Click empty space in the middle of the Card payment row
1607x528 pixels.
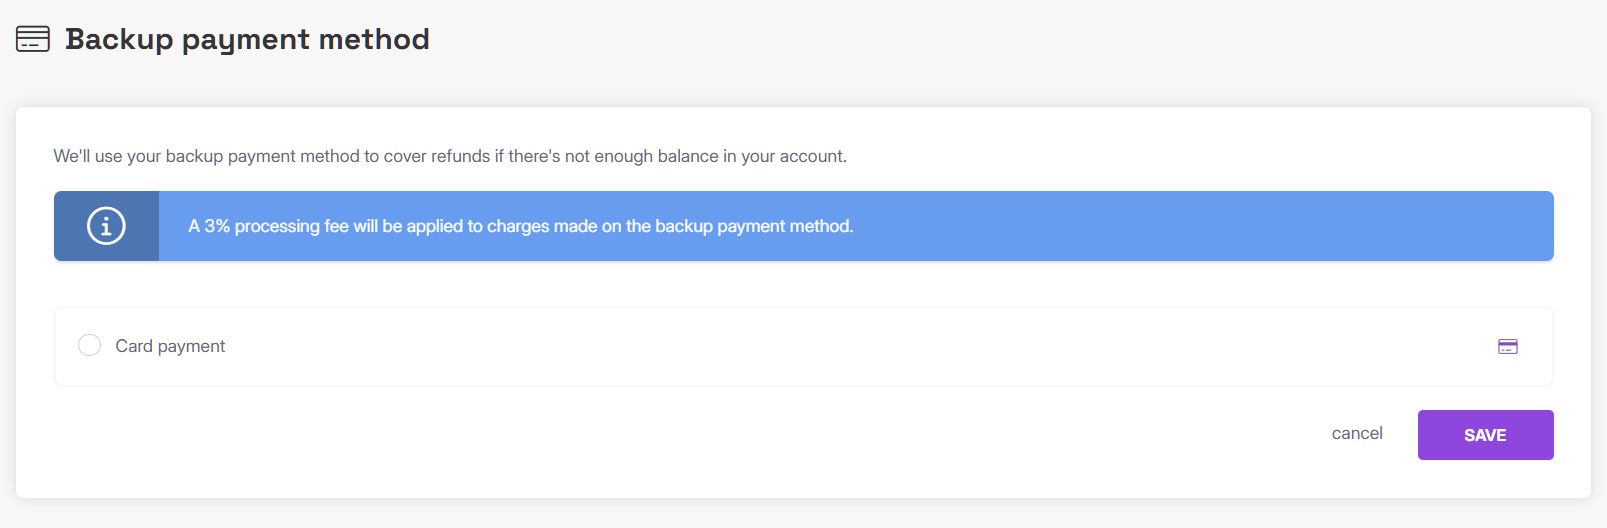(800, 346)
